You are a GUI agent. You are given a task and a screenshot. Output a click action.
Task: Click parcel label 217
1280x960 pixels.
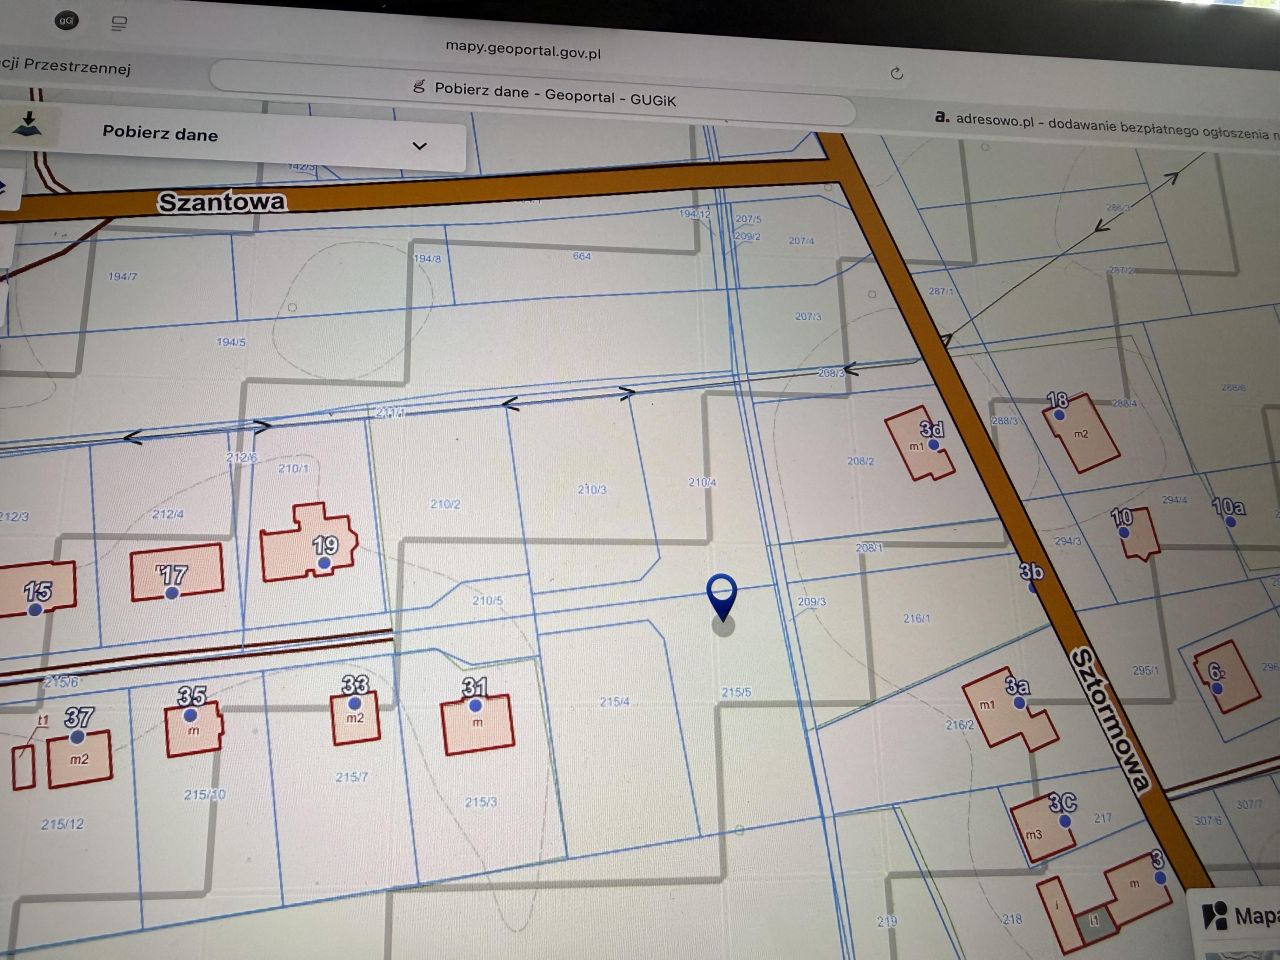1102,818
